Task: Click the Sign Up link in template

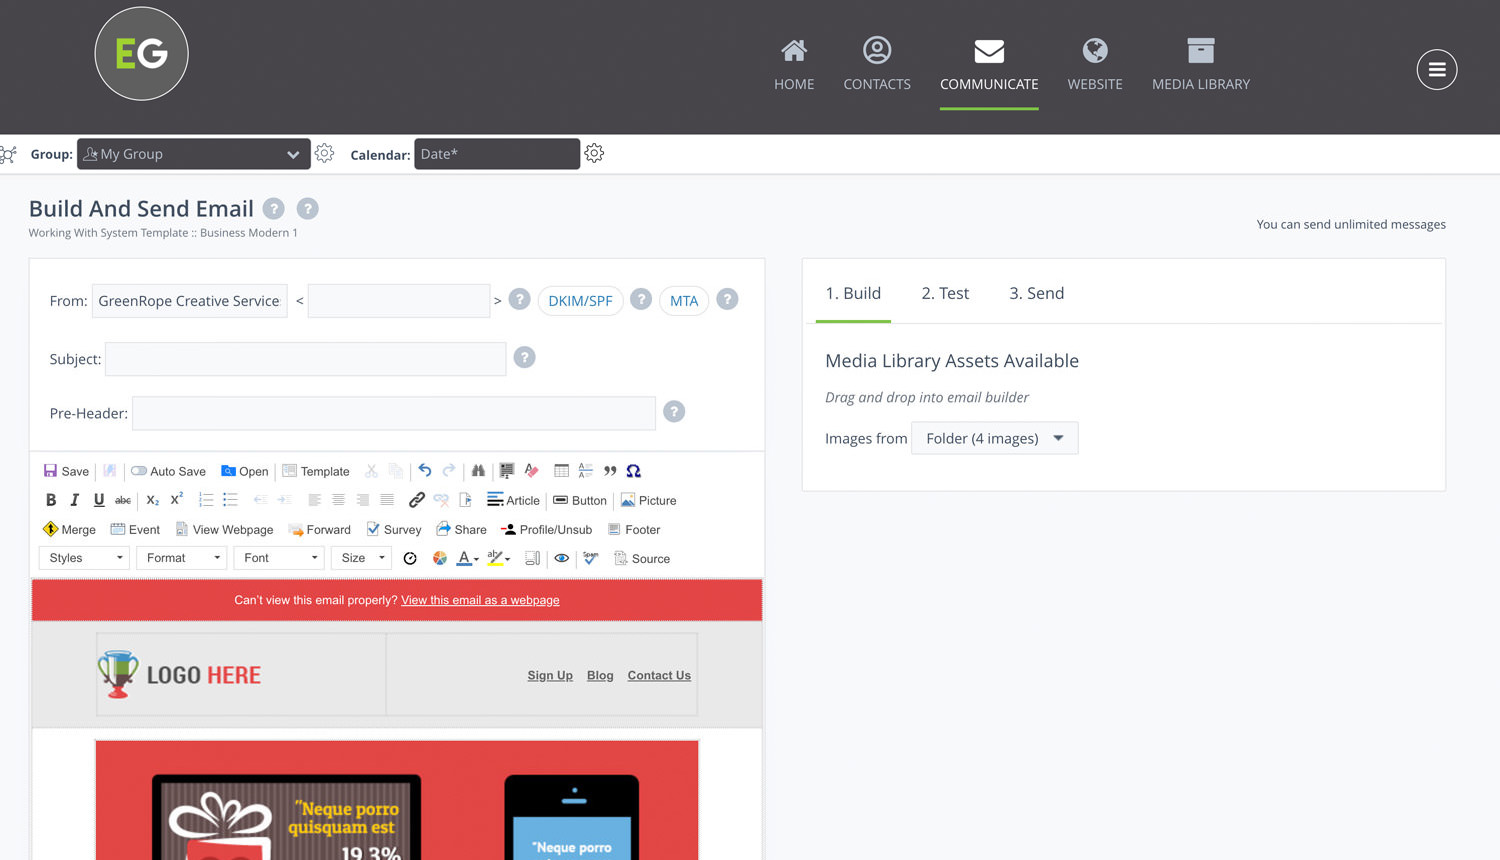Action: [x=550, y=675]
